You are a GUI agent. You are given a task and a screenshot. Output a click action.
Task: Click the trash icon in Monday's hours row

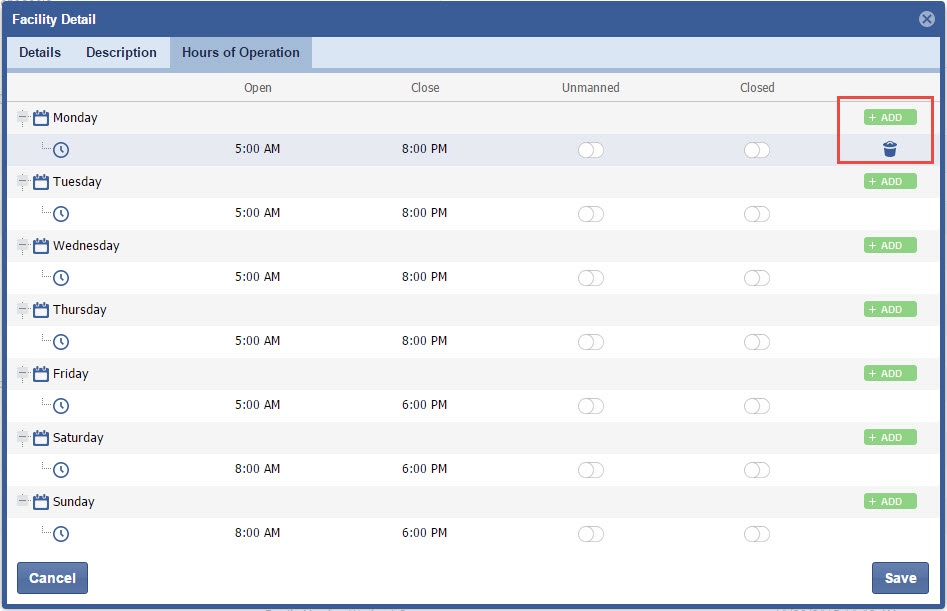tap(890, 149)
